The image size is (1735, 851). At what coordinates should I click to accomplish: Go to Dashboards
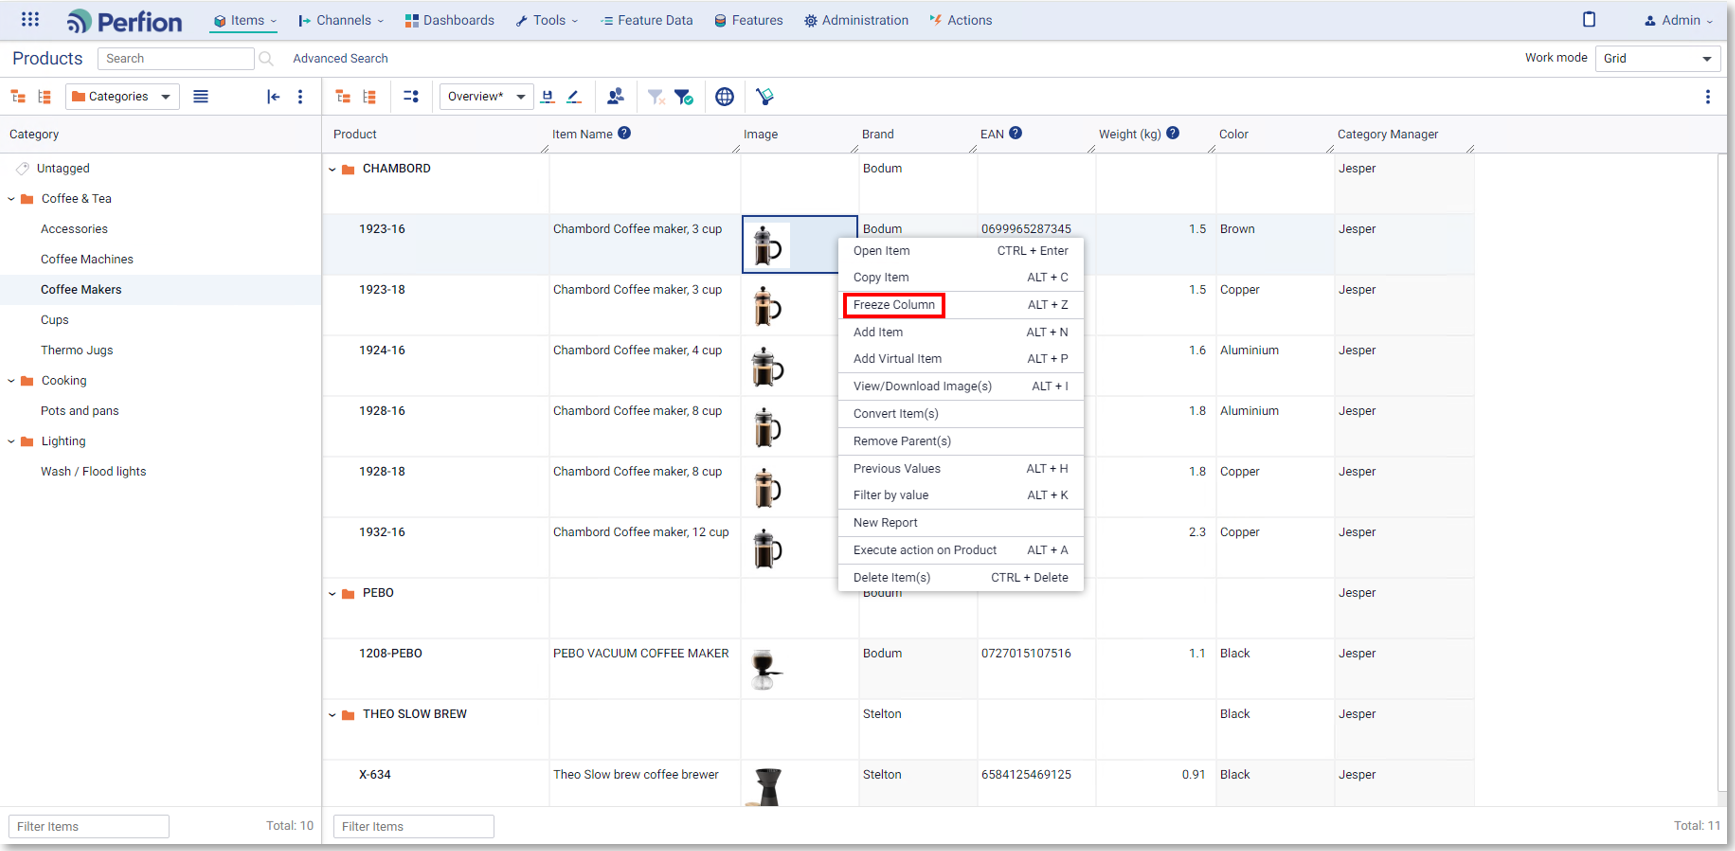(449, 20)
